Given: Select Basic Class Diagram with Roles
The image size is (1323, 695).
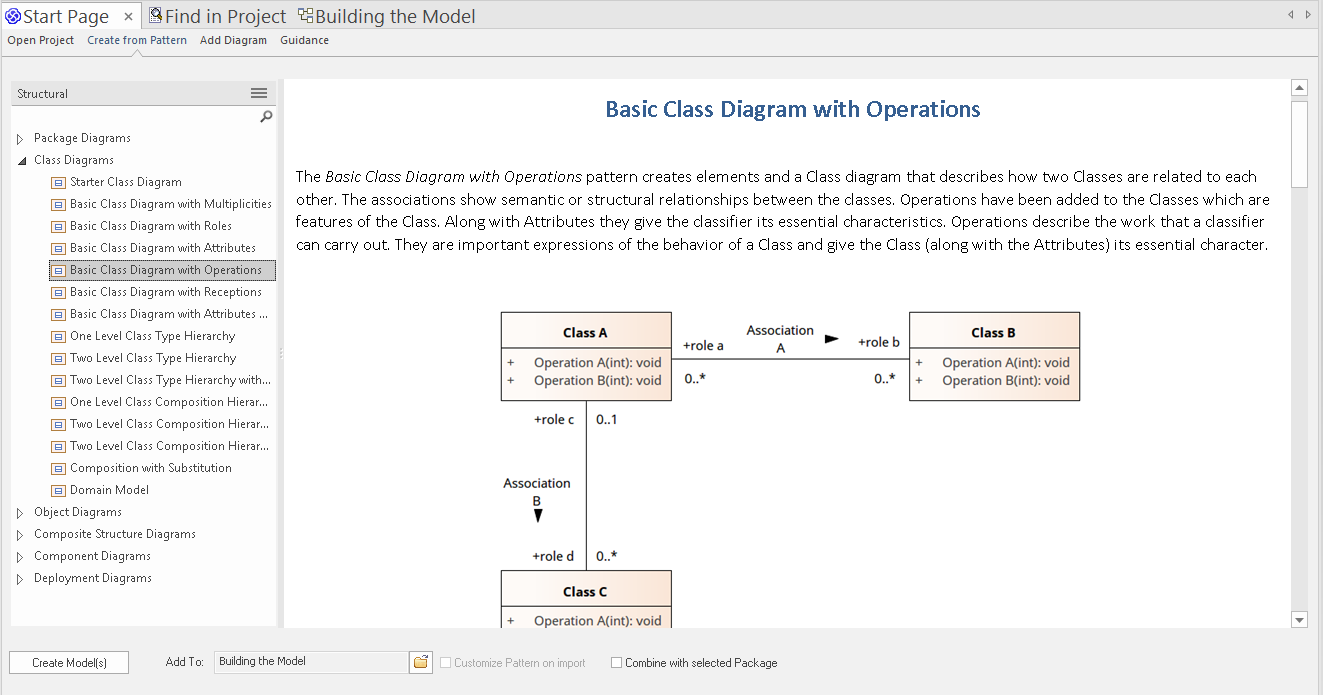Looking at the screenshot, I should click(150, 226).
